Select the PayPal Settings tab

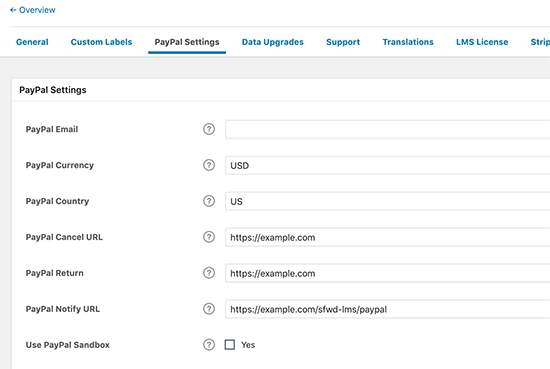point(187,42)
